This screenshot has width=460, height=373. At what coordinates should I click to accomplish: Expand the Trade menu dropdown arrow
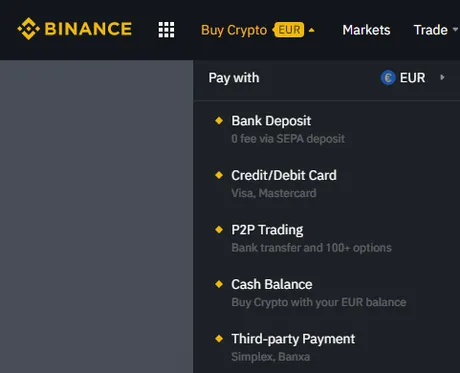coord(455,30)
